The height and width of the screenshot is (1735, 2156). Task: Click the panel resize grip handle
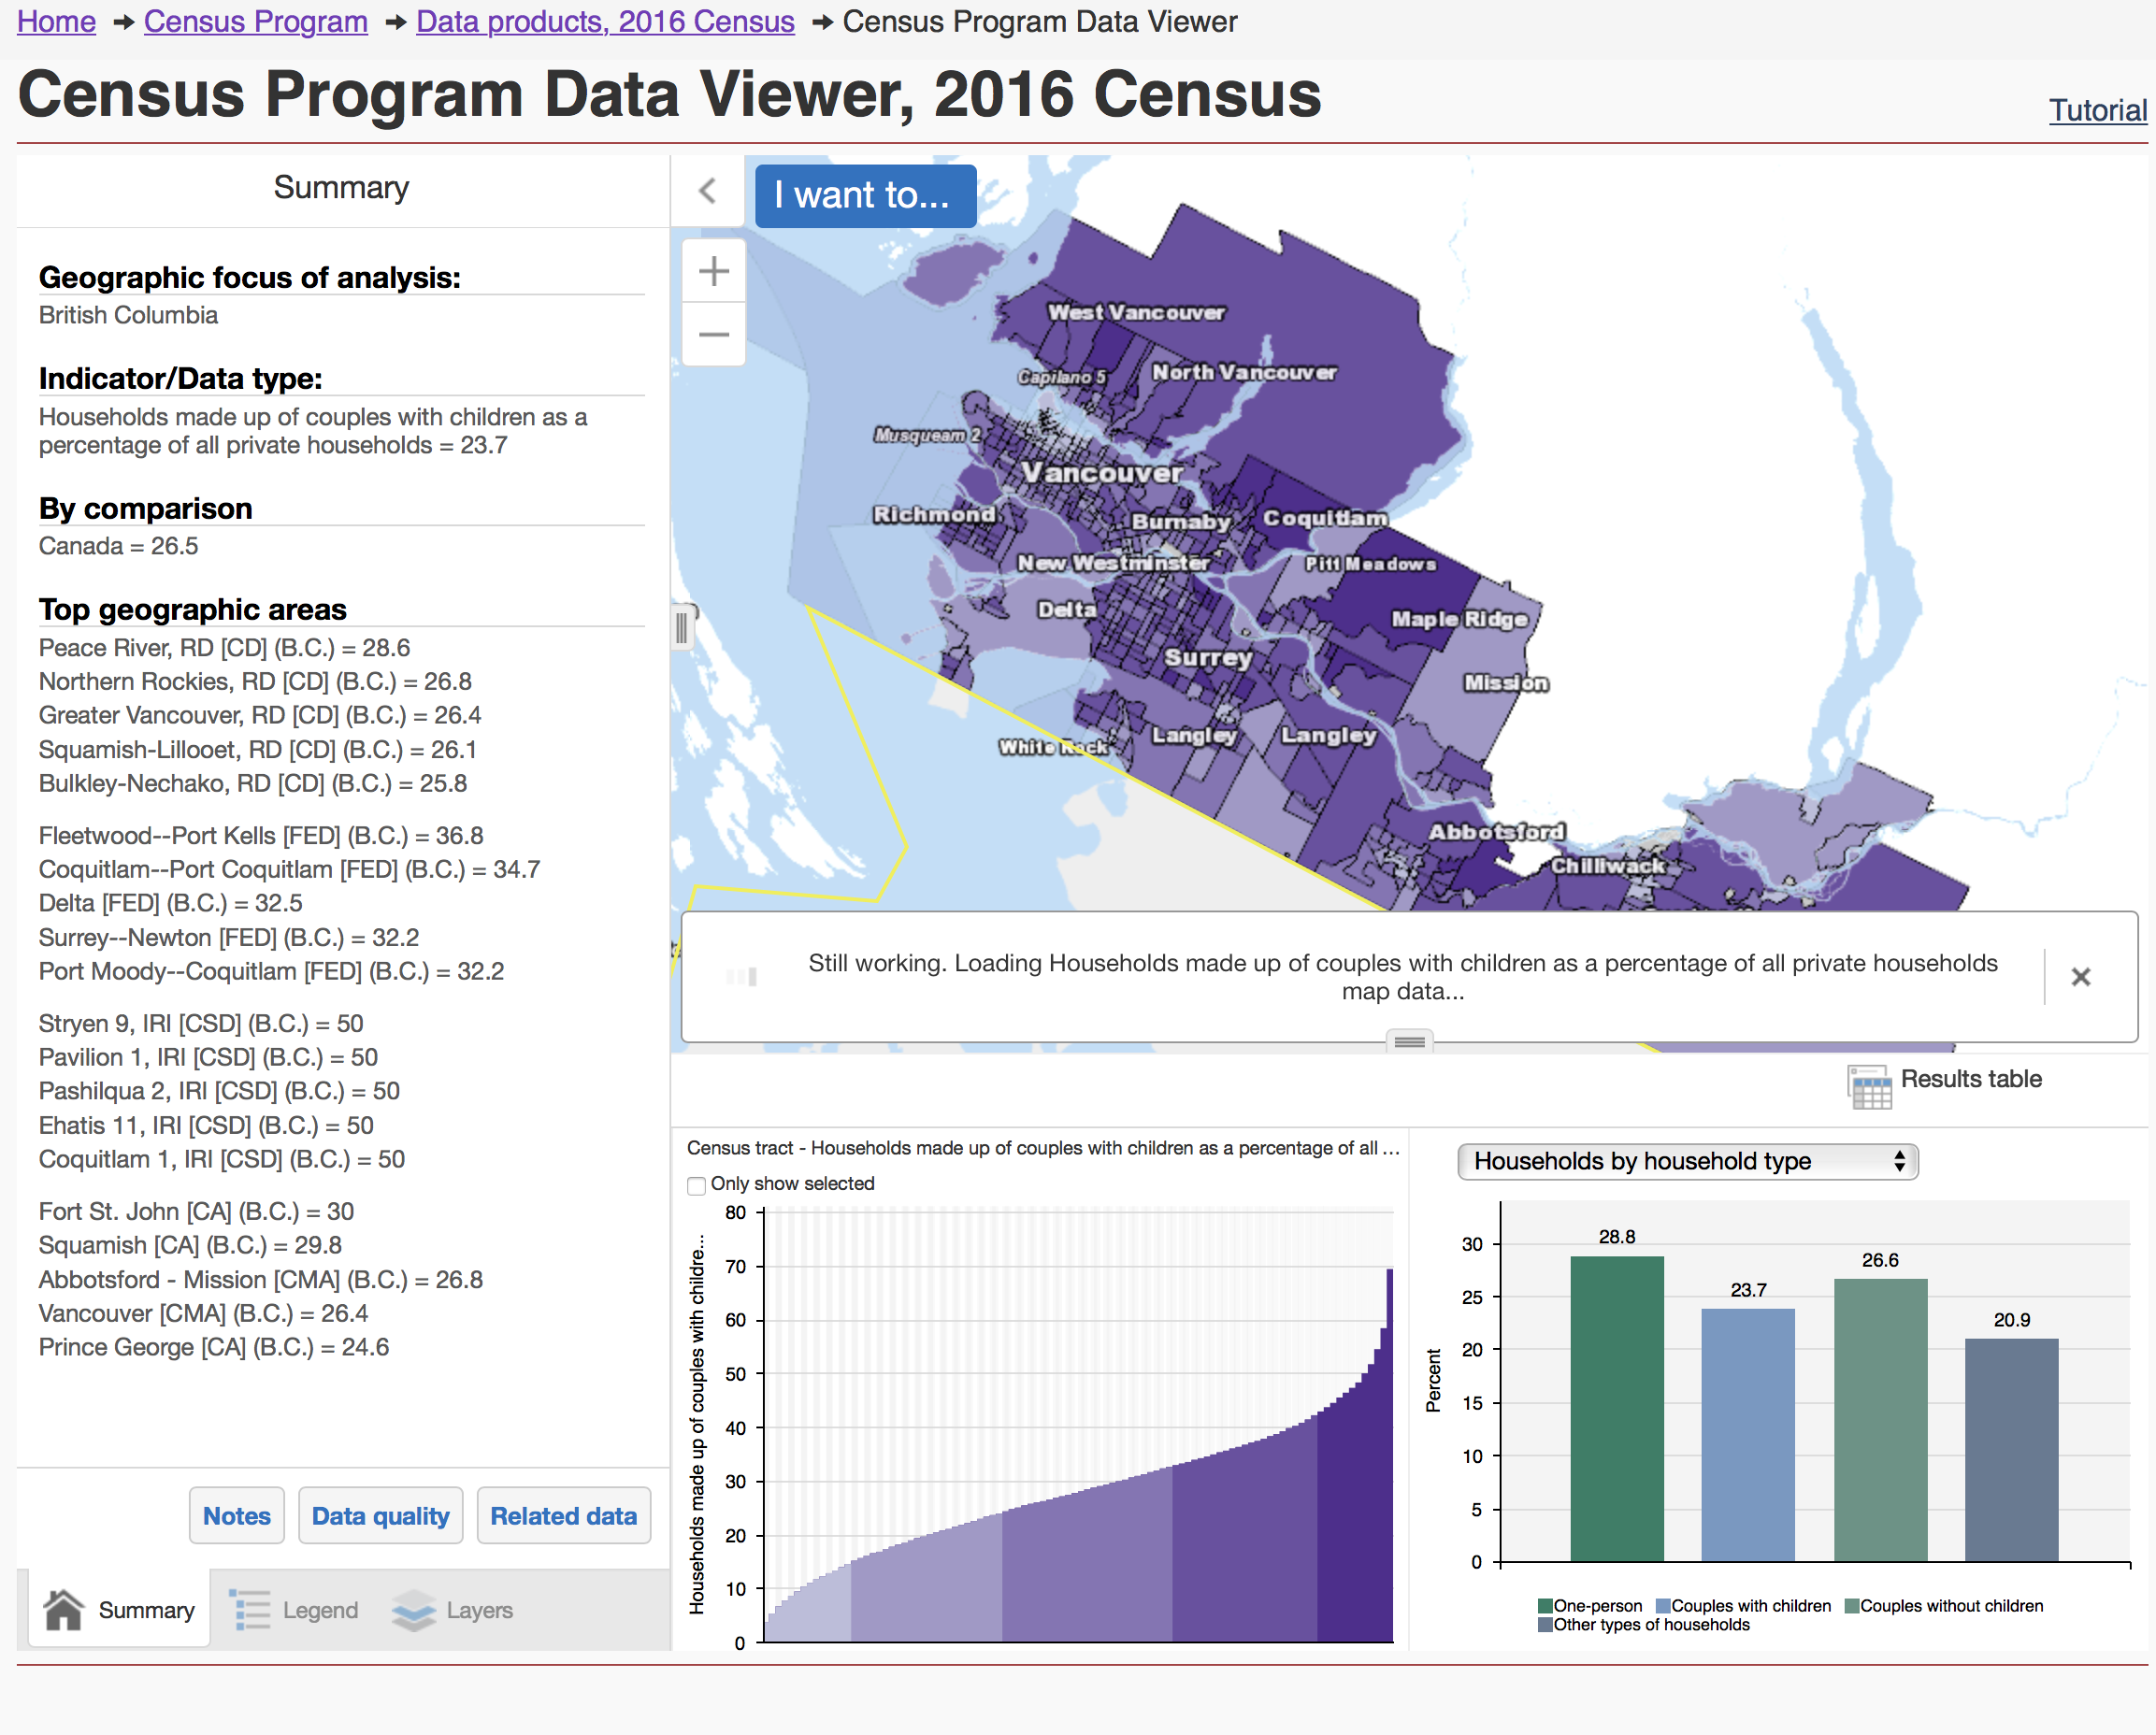point(682,628)
